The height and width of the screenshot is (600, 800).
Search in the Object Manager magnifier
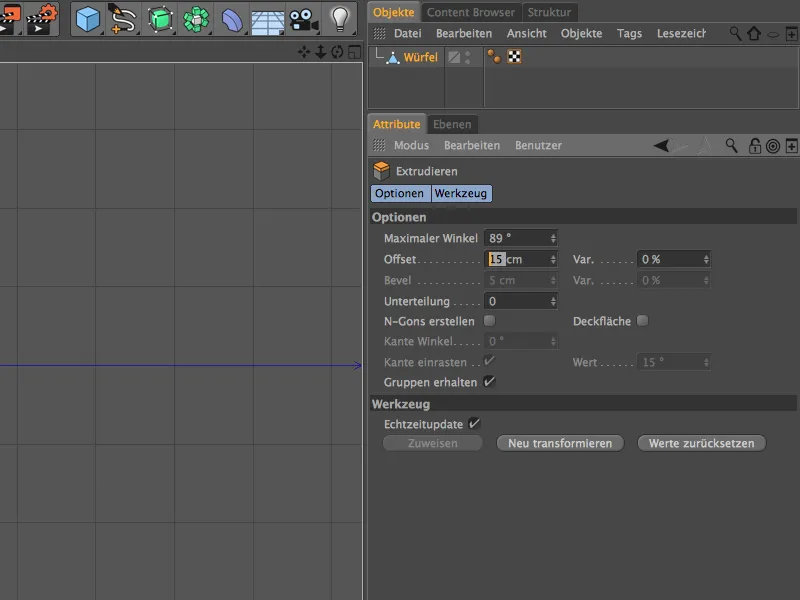(735, 34)
